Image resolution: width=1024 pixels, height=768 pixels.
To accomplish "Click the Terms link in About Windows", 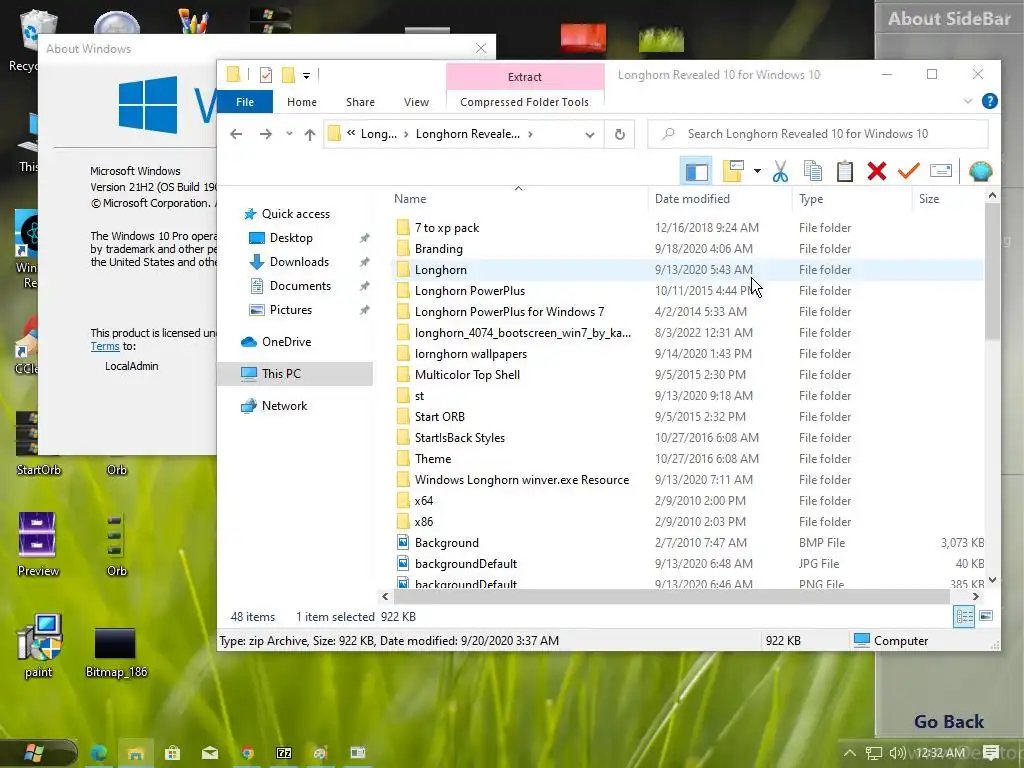I will [x=104, y=347].
